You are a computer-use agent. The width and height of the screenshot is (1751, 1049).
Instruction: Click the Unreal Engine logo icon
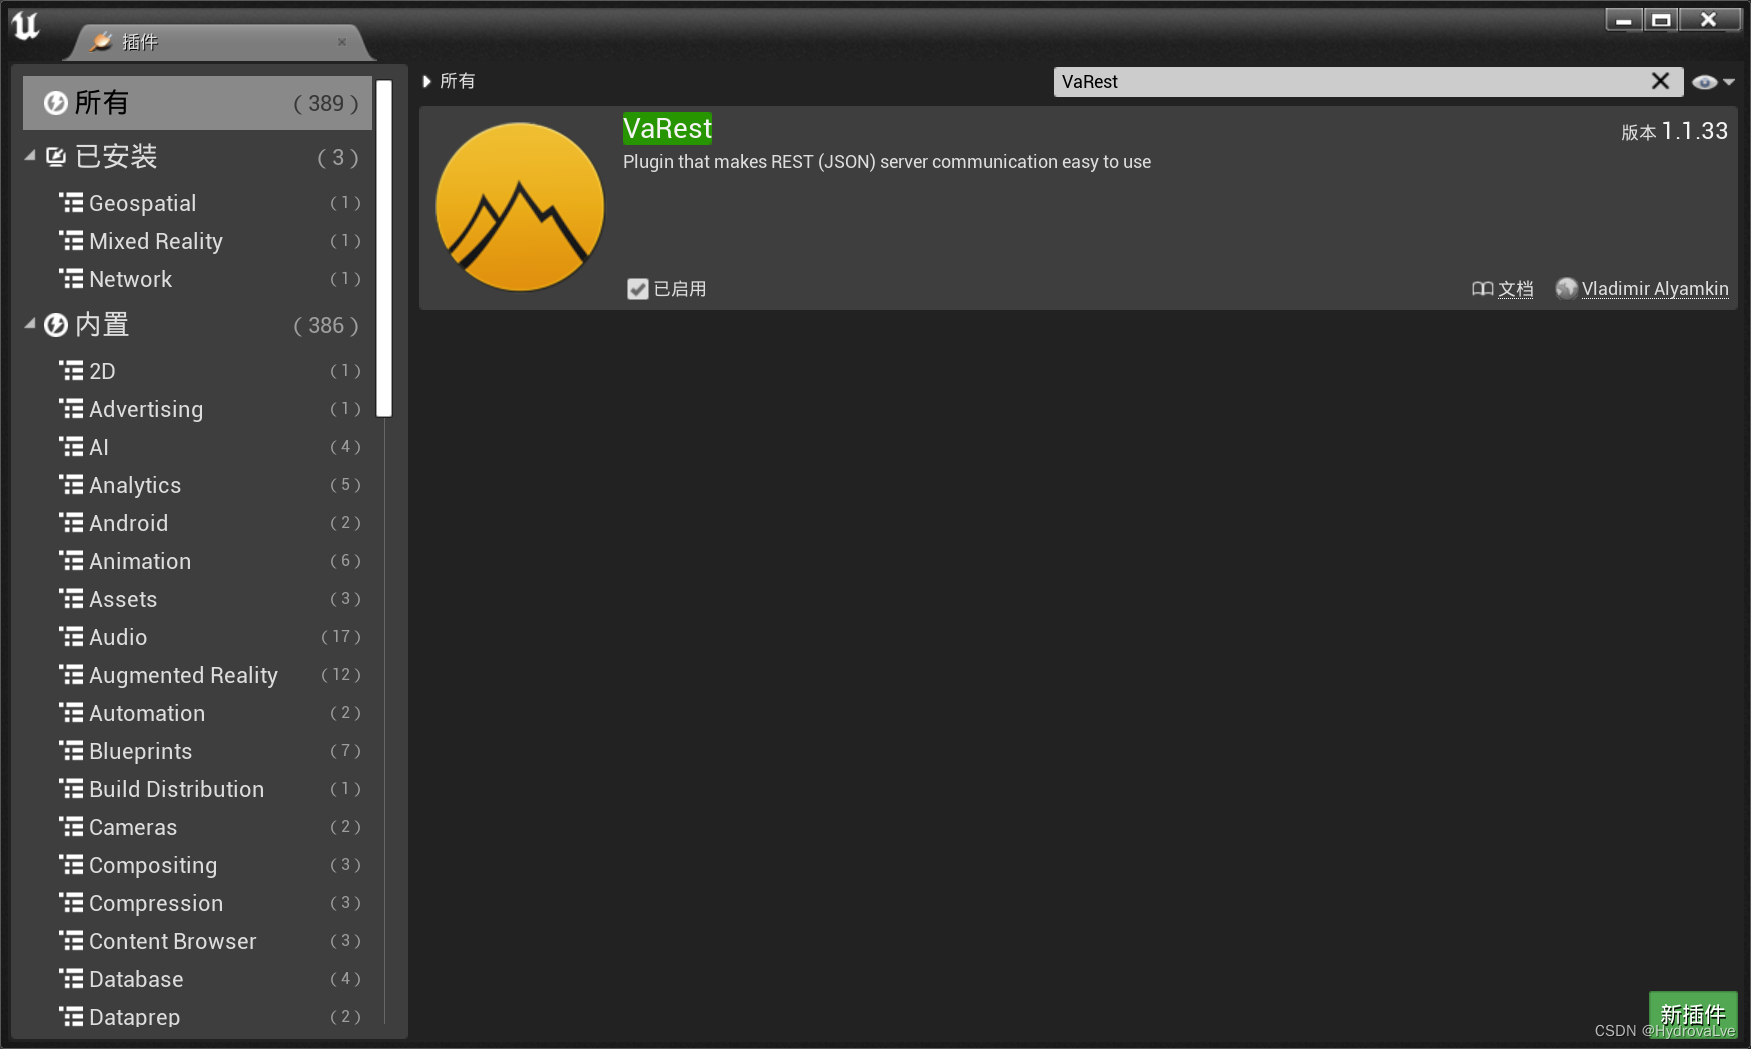[26, 25]
